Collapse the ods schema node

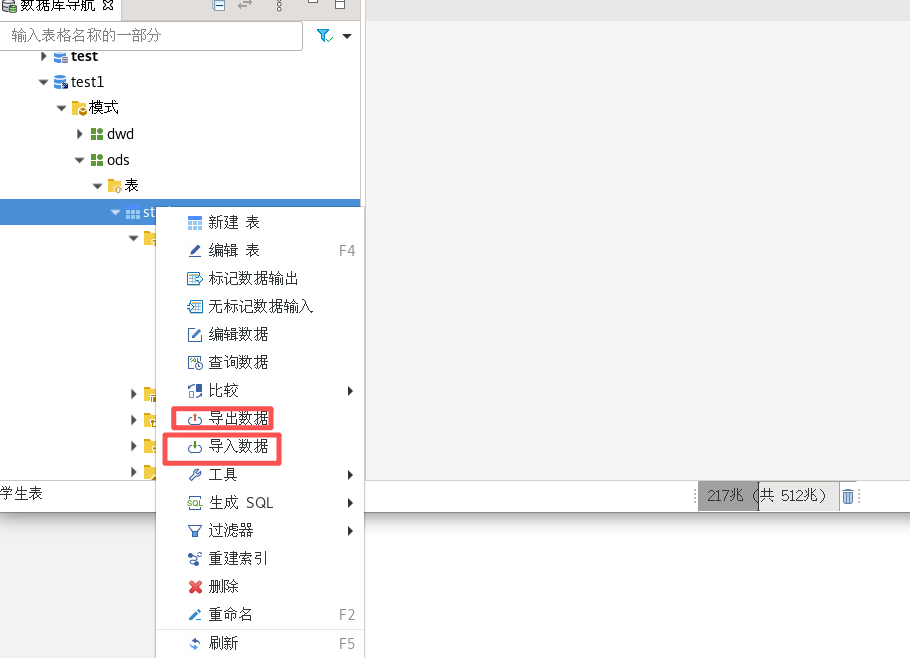tap(80, 160)
